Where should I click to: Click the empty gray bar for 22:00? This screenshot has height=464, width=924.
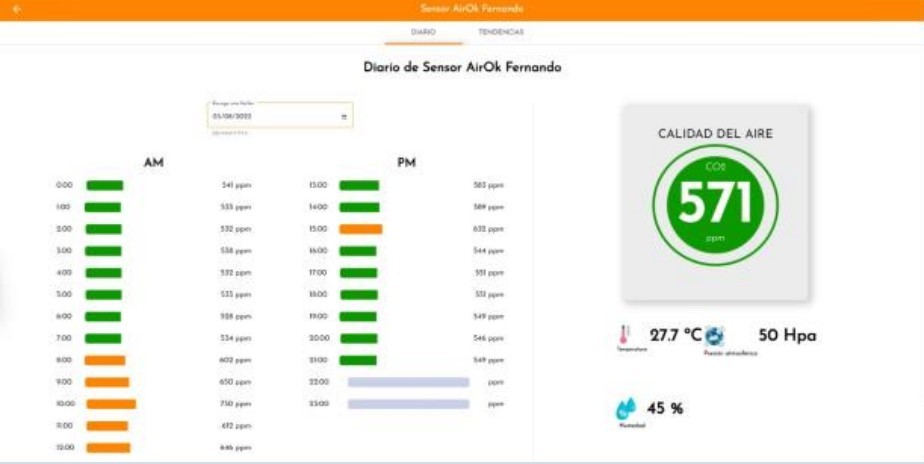click(408, 382)
